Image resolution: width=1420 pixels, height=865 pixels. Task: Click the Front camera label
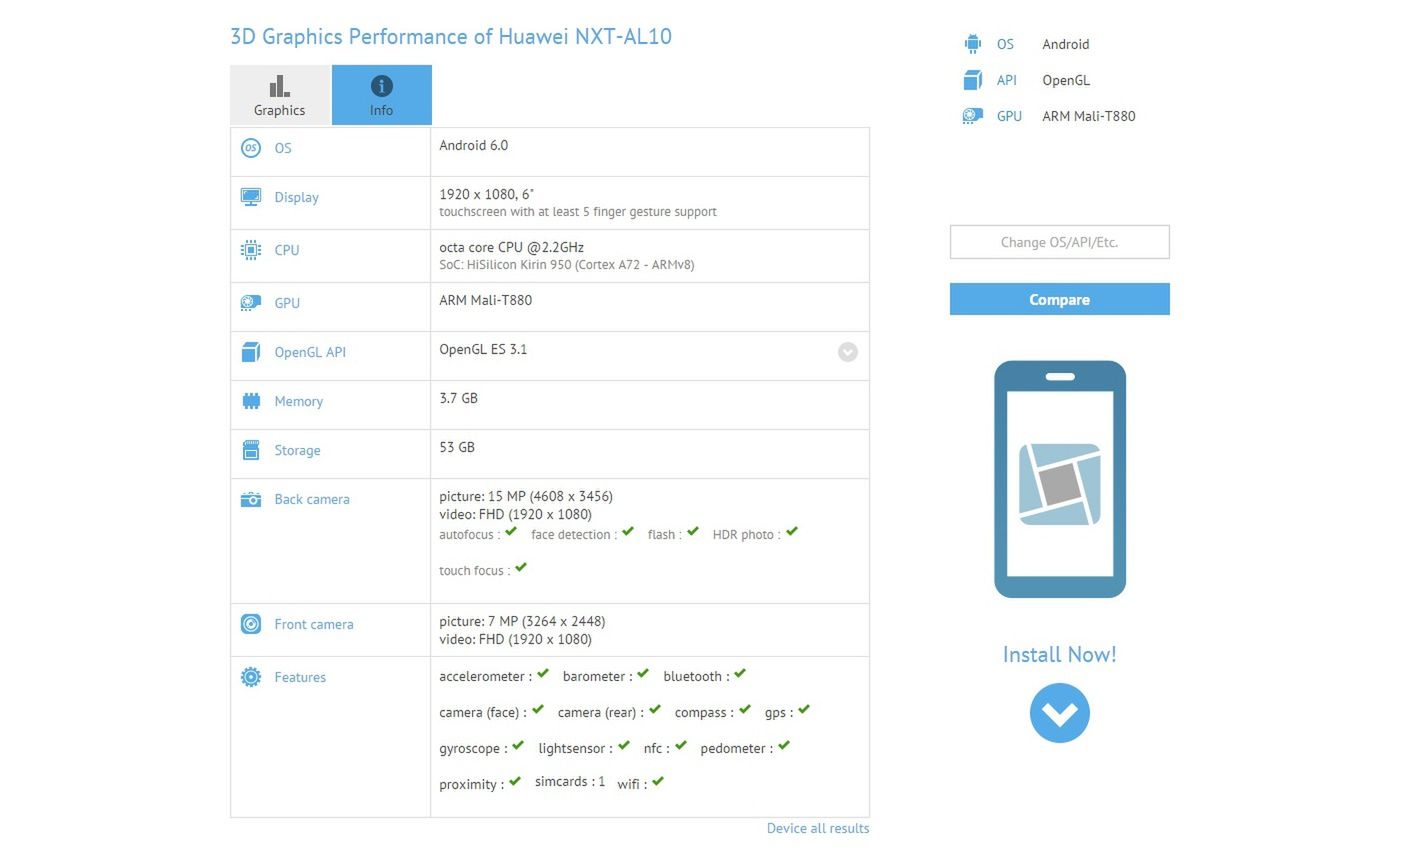[314, 624]
